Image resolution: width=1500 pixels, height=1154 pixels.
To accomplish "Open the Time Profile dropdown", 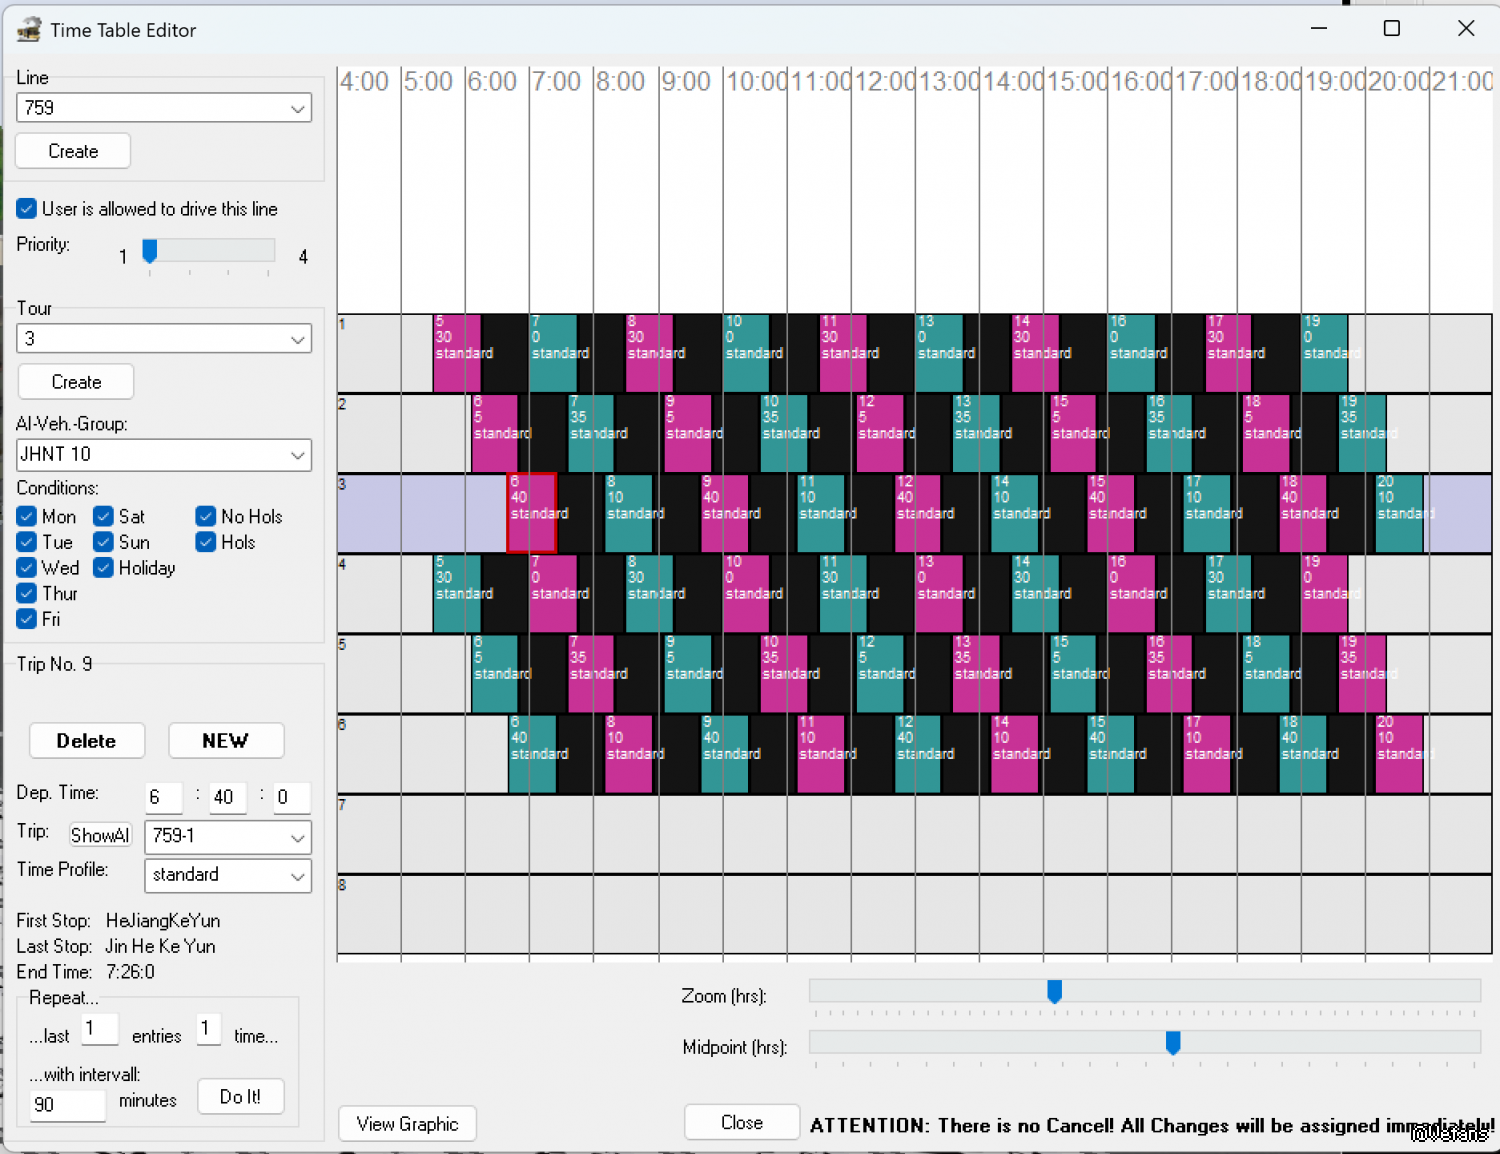I will coord(228,875).
